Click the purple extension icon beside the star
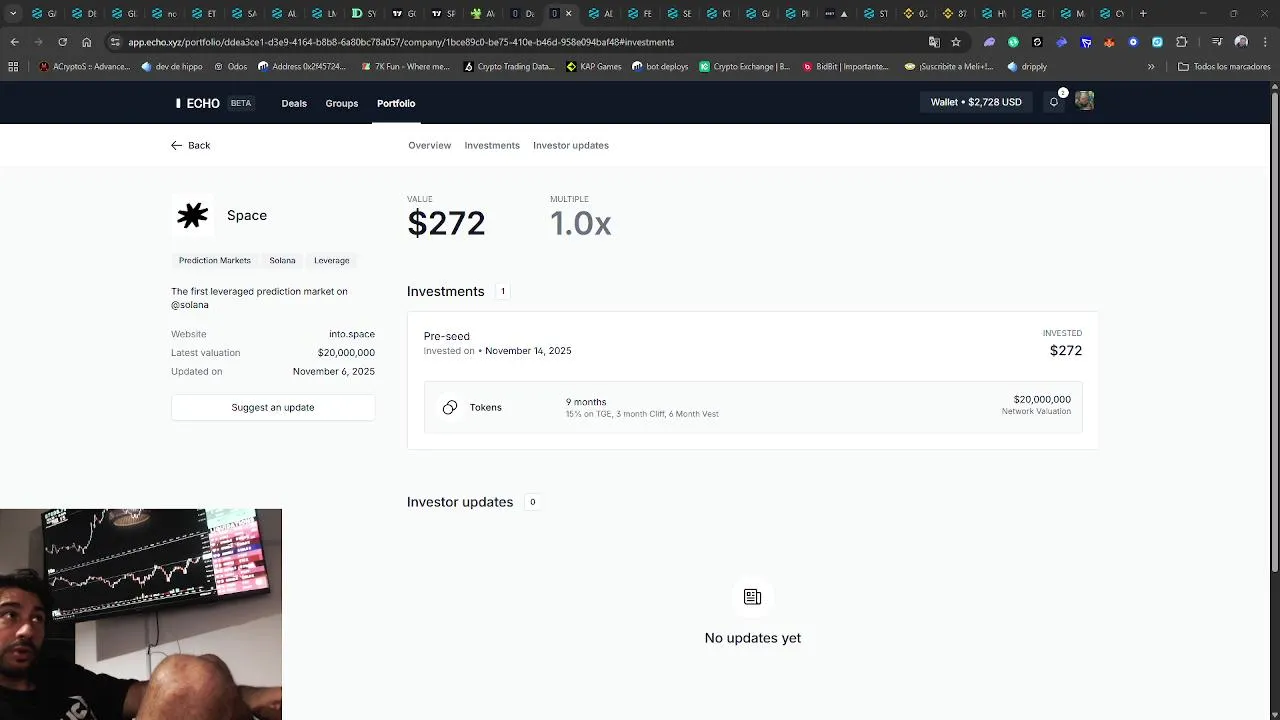The image size is (1280, 720). point(989,42)
